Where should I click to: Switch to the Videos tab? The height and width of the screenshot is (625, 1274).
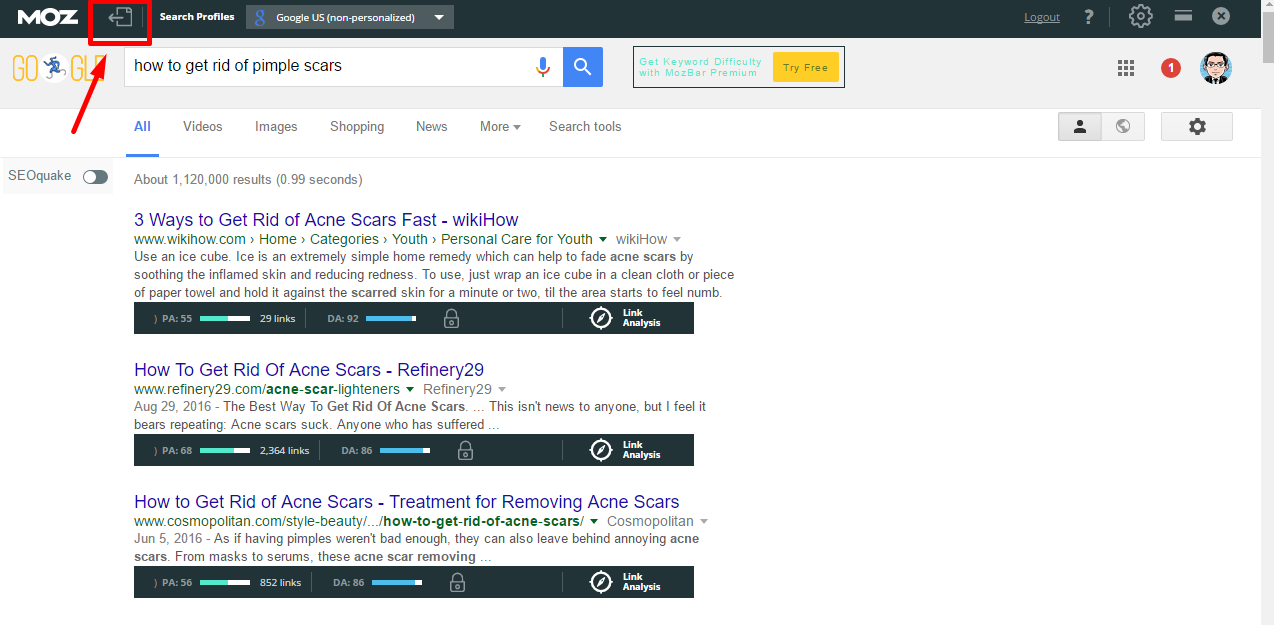point(202,127)
